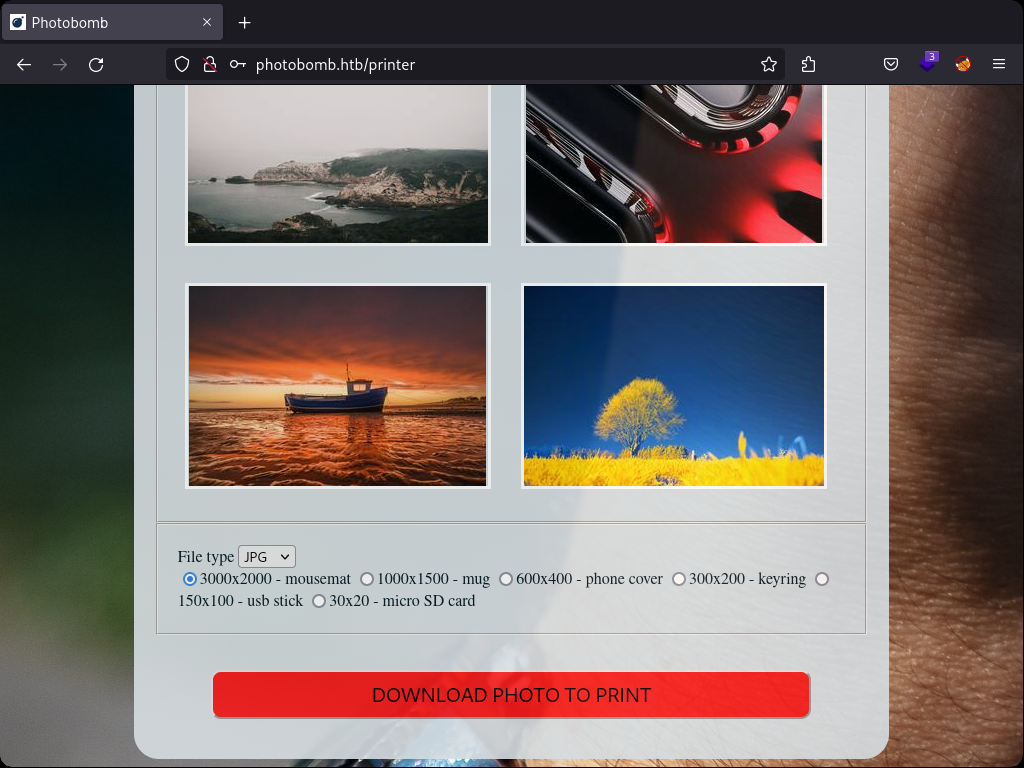The height and width of the screenshot is (768, 1024).
Task: Click the URL address bar
Action: (500, 64)
